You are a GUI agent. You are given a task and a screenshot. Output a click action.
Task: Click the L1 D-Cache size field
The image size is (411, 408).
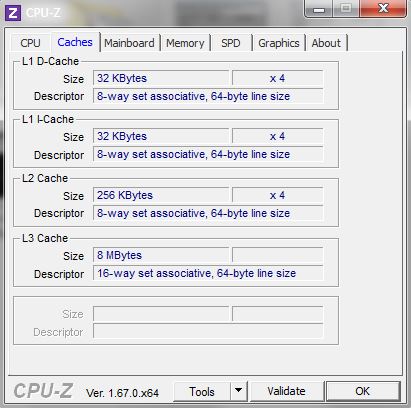[161, 78]
